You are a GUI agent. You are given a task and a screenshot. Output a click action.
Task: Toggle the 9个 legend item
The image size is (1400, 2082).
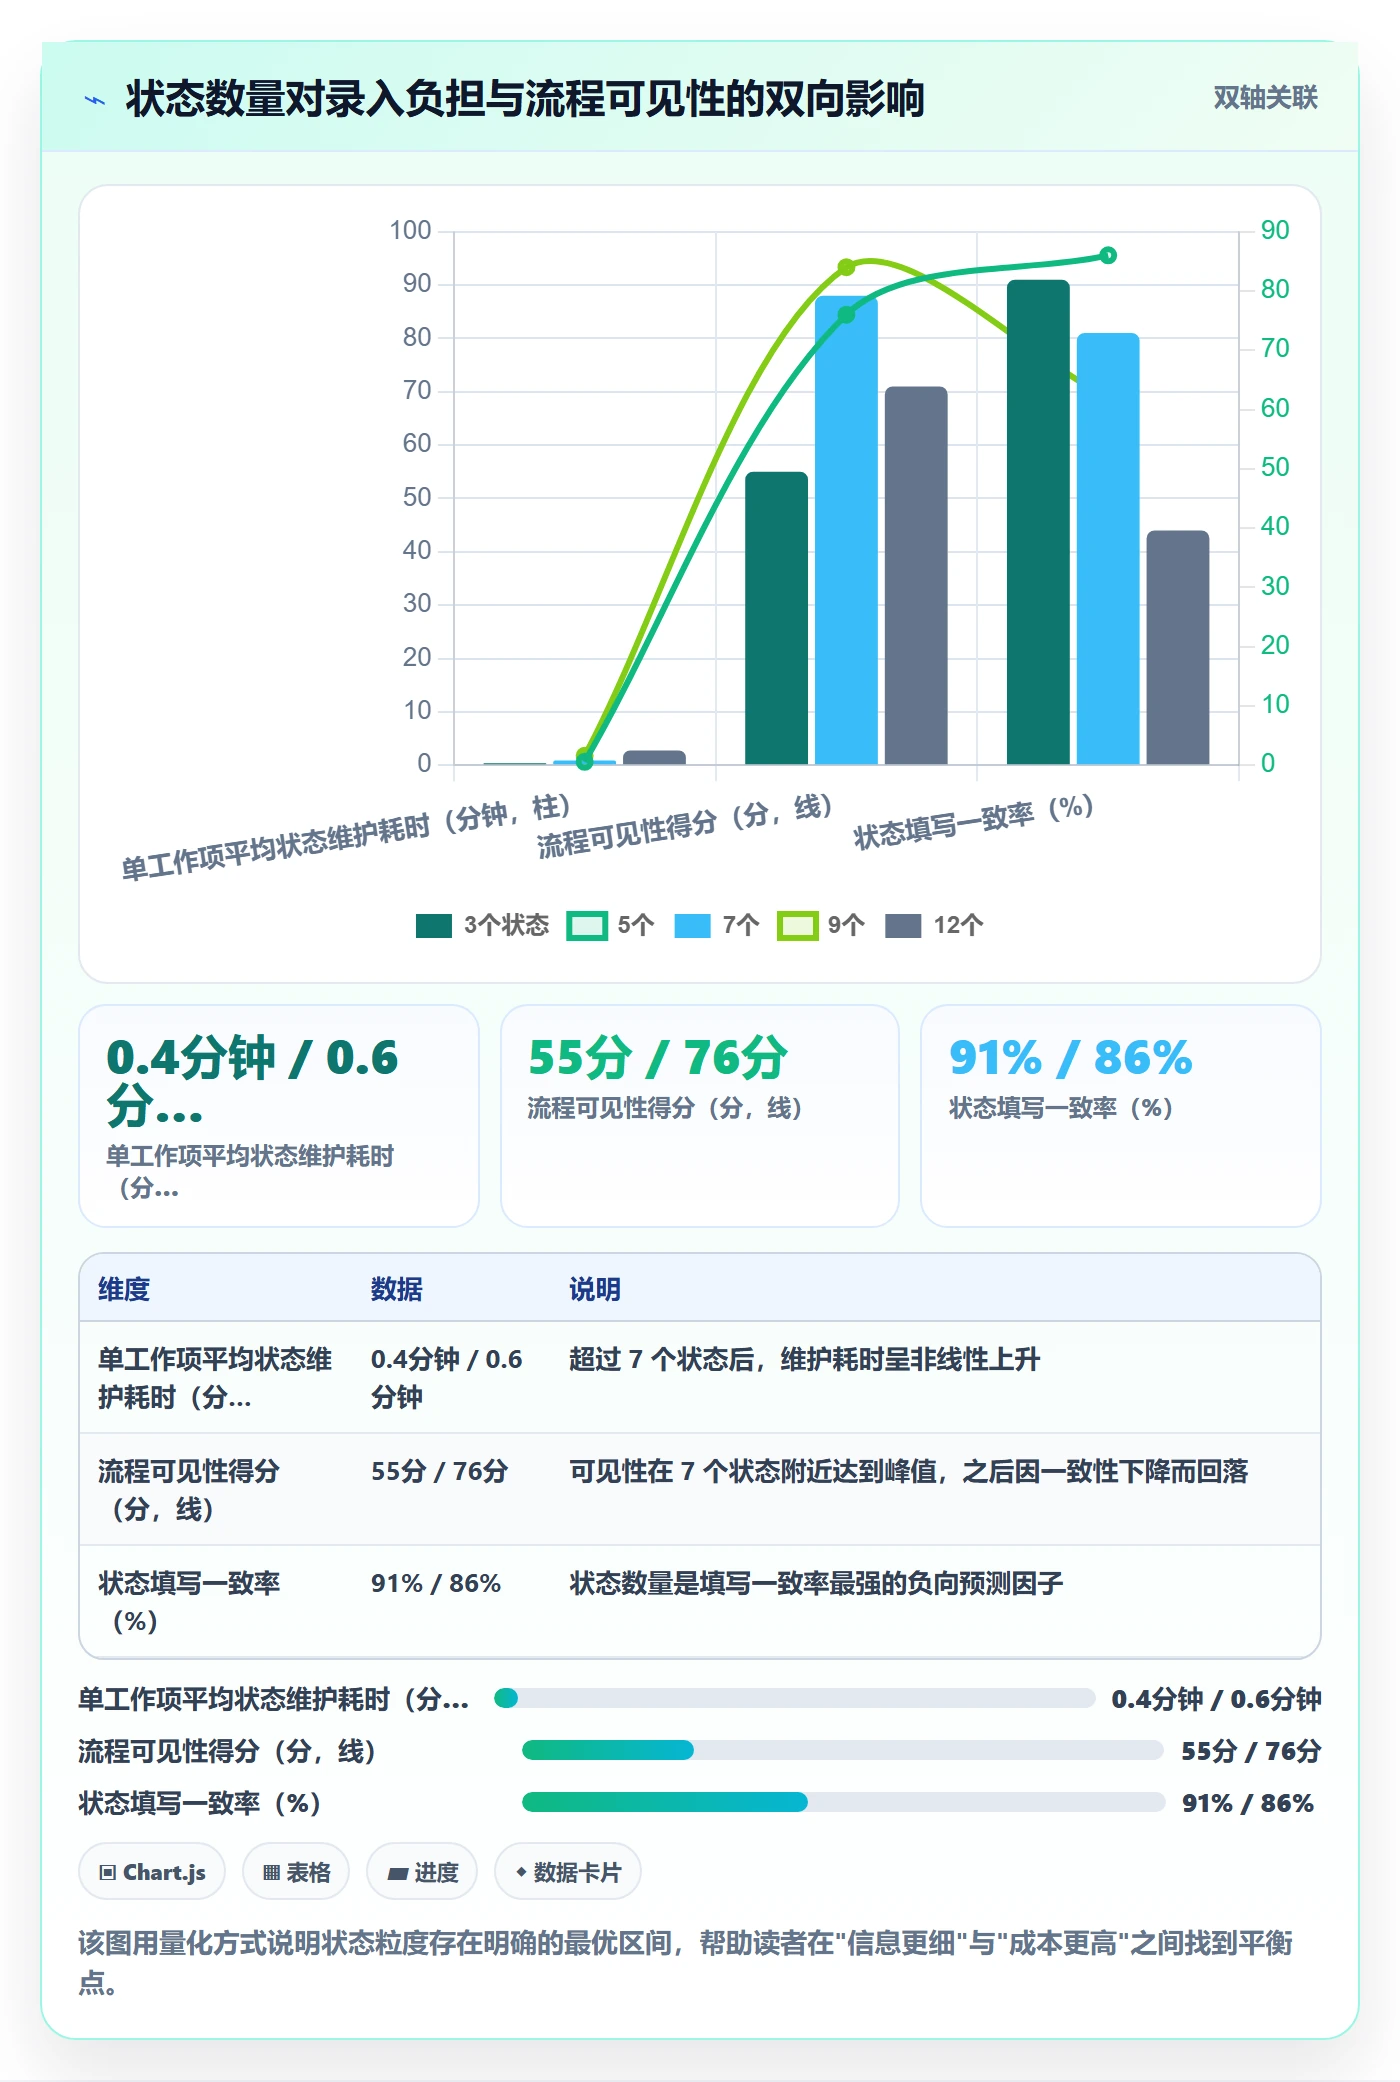click(821, 925)
